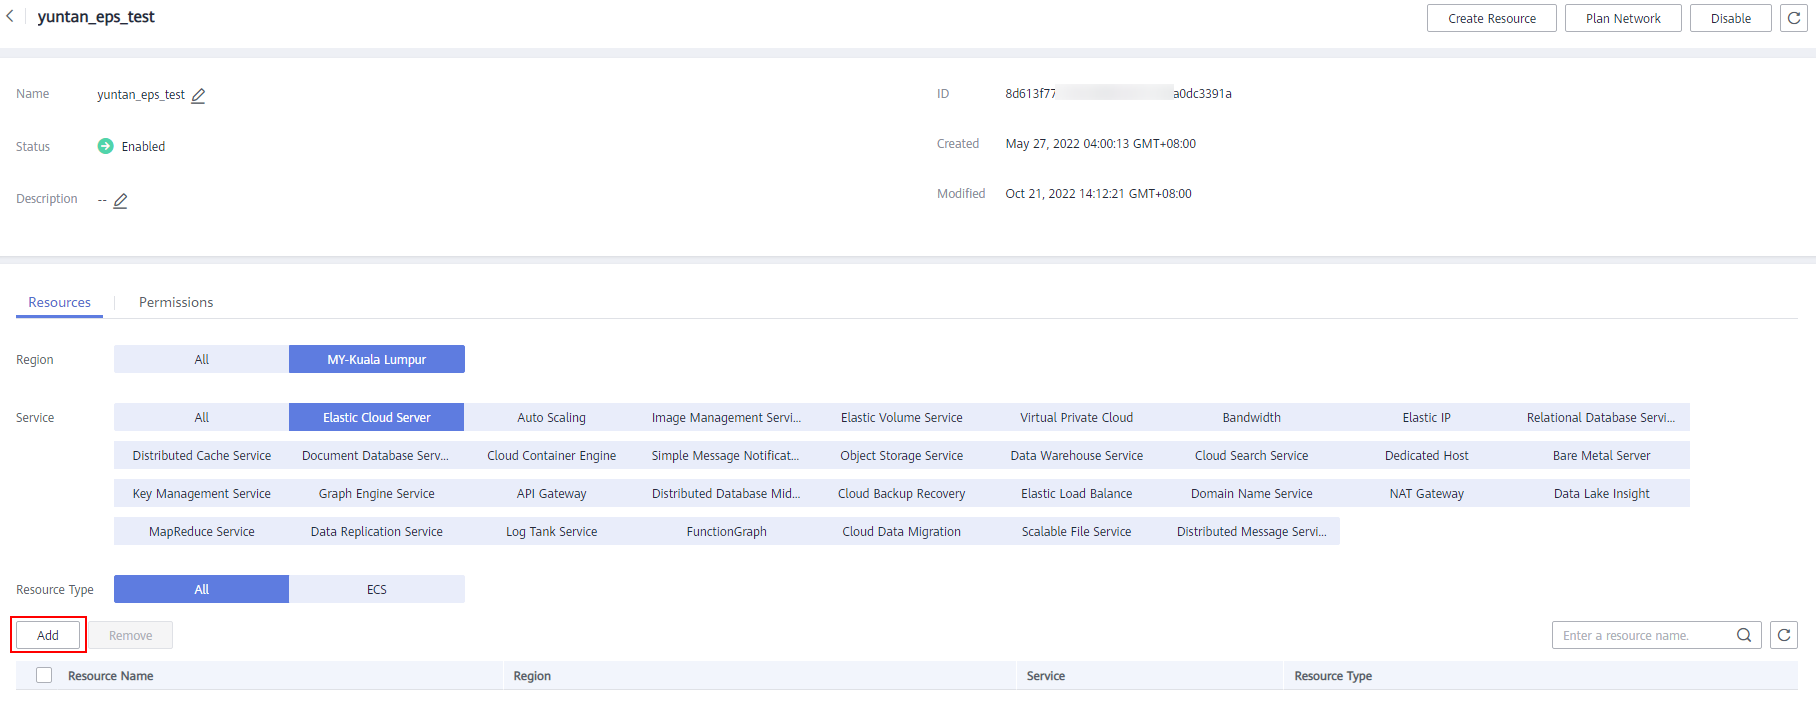Filter by Log Tank Service
Viewport: 1816px width, 701px height.
552,531
